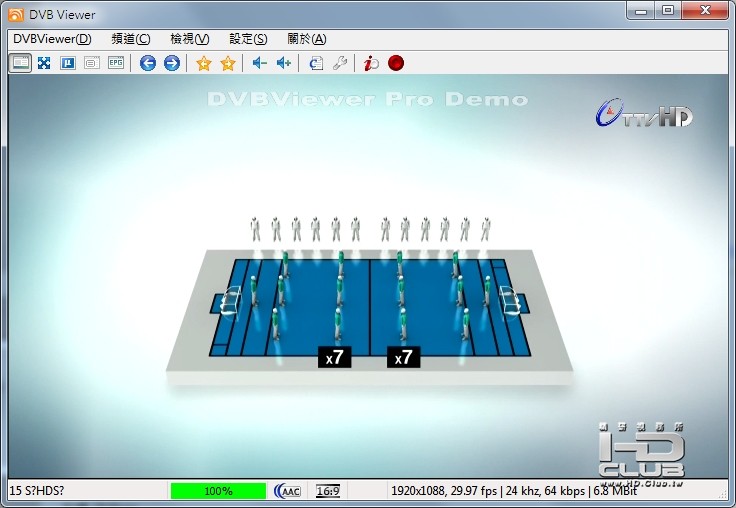This screenshot has width=736, height=508.
Task: Go to previous channel with left arrow
Action: (x=148, y=63)
